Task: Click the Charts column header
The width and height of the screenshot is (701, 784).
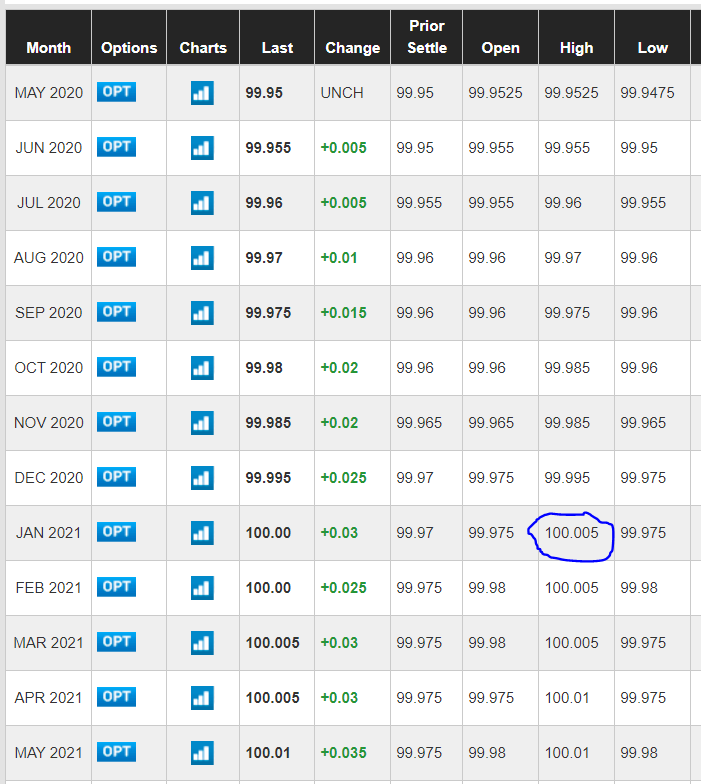Action: [203, 38]
